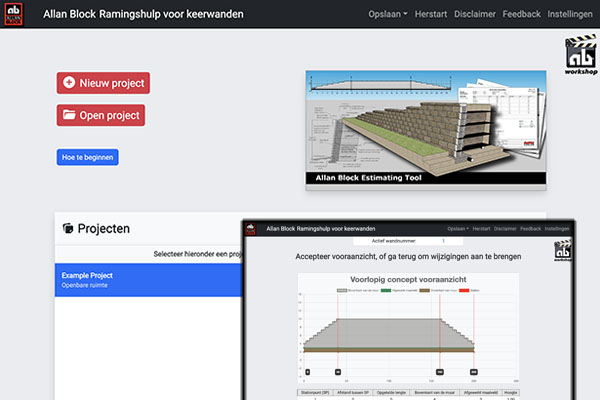The height and width of the screenshot is (400, 600).
Task: Click the 'Projecten' heading text
Action: (104, 229)
